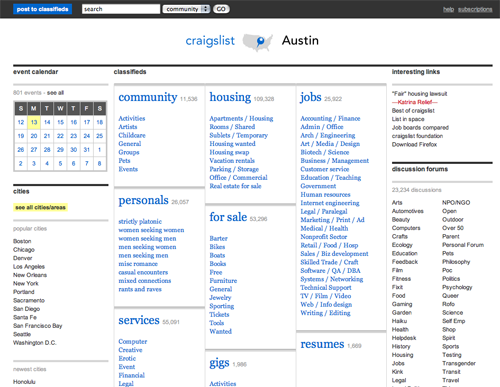Open Childcare under community
Image resolution: width=500 pixels, height=387 pixels.
[132, 135]
